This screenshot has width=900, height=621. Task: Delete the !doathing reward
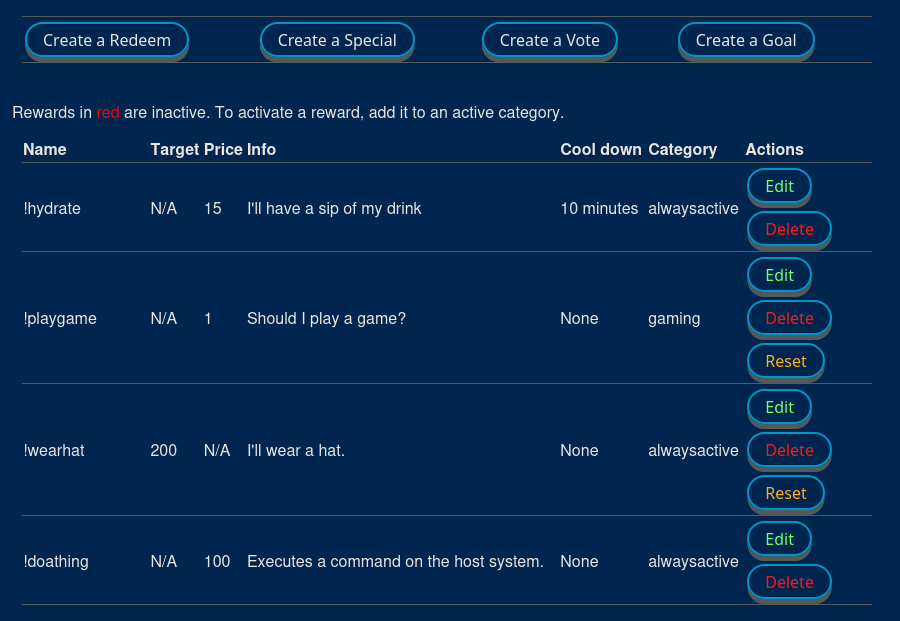pos(789,582)
